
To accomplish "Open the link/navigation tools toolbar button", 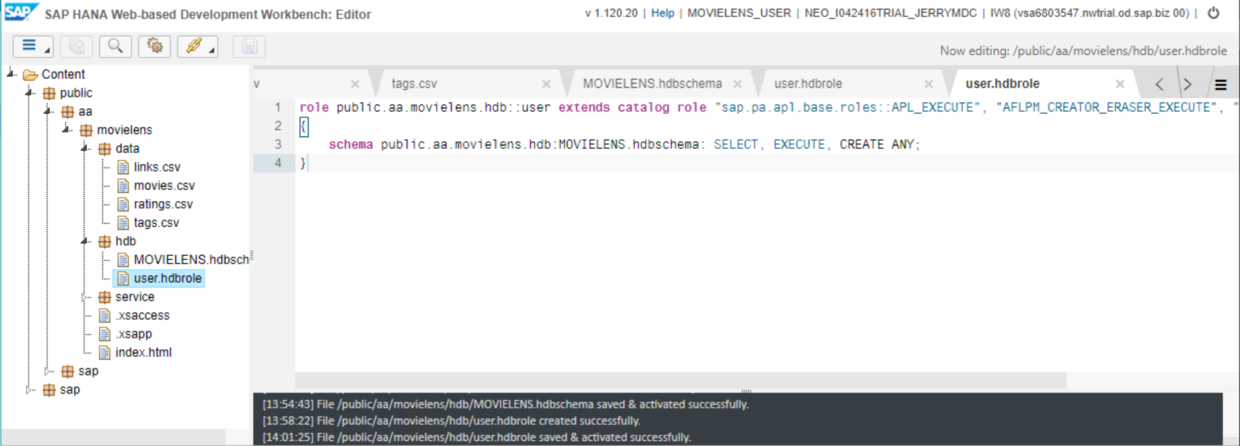I will coord(197,46).
